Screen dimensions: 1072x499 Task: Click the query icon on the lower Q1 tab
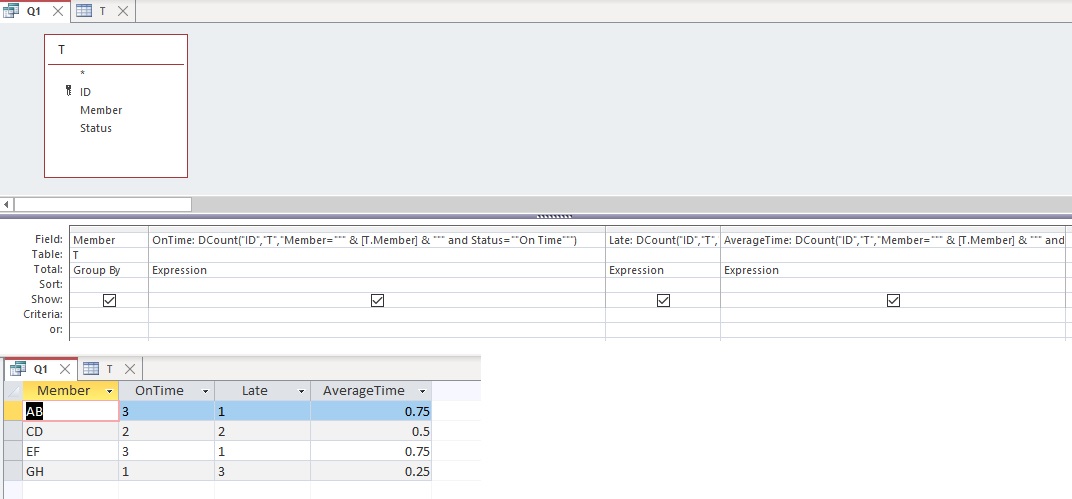18,369
